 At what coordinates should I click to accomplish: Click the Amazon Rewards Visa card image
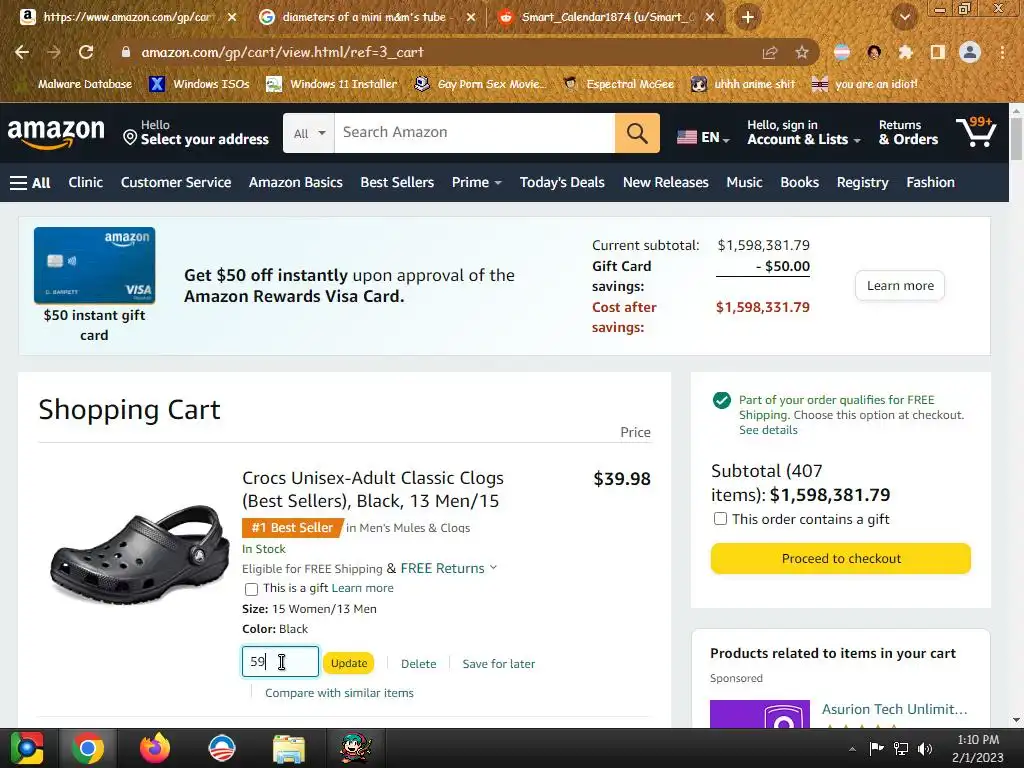coord(95,265)
